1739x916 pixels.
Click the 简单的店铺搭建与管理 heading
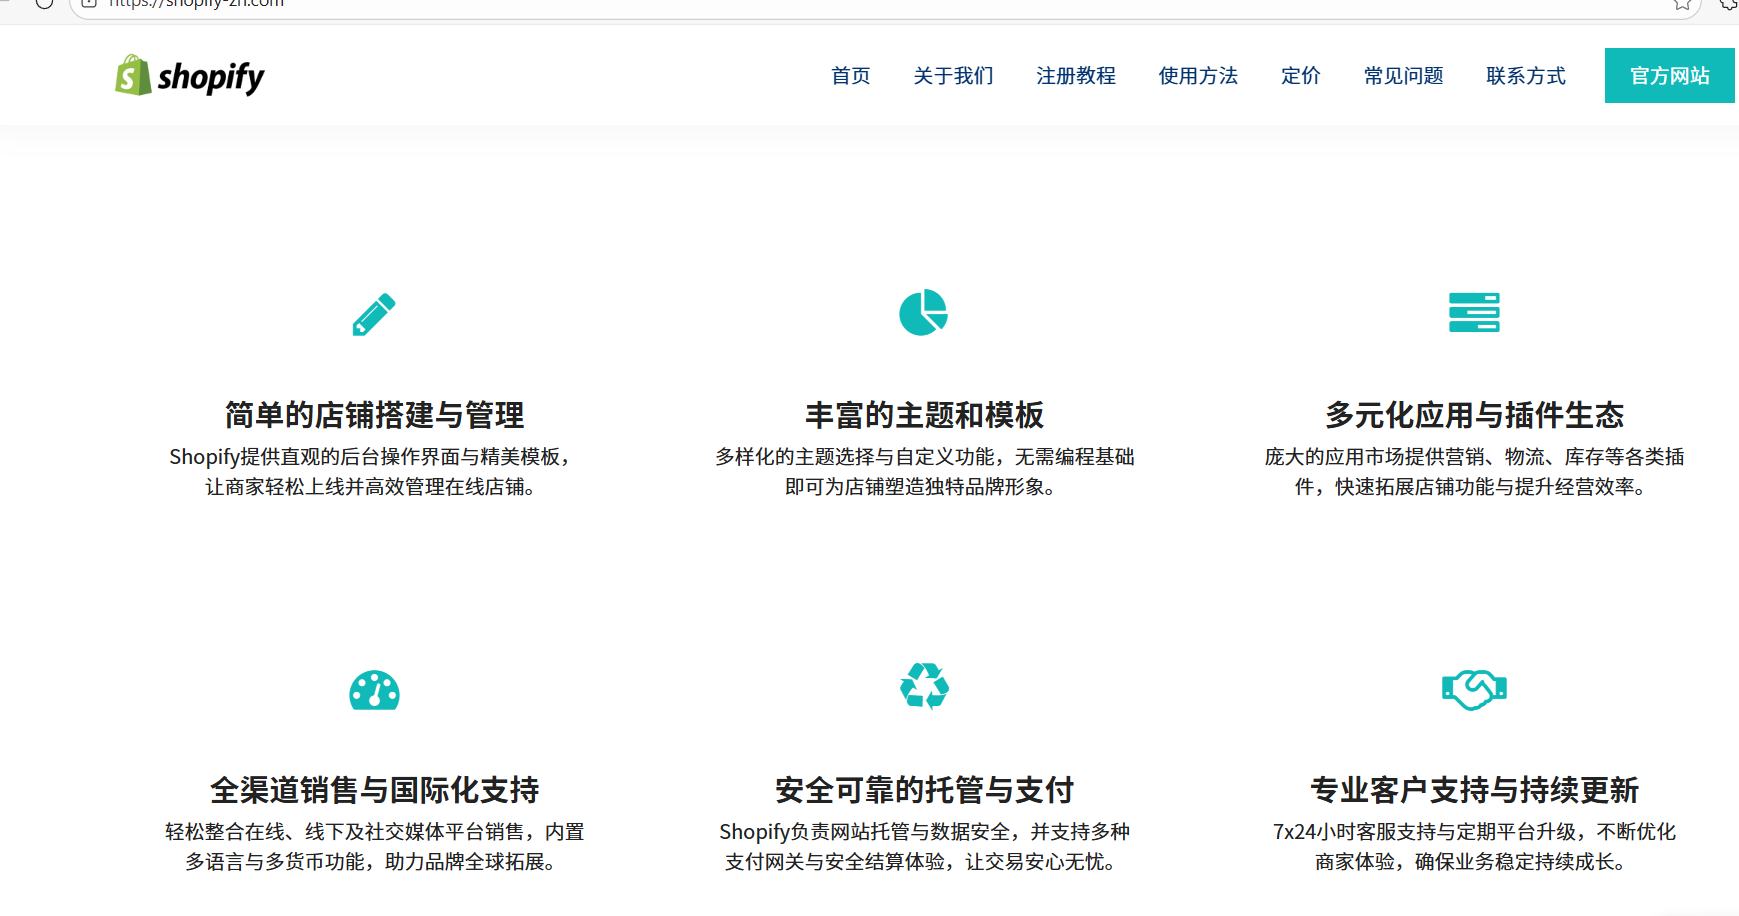click(374, 415)
